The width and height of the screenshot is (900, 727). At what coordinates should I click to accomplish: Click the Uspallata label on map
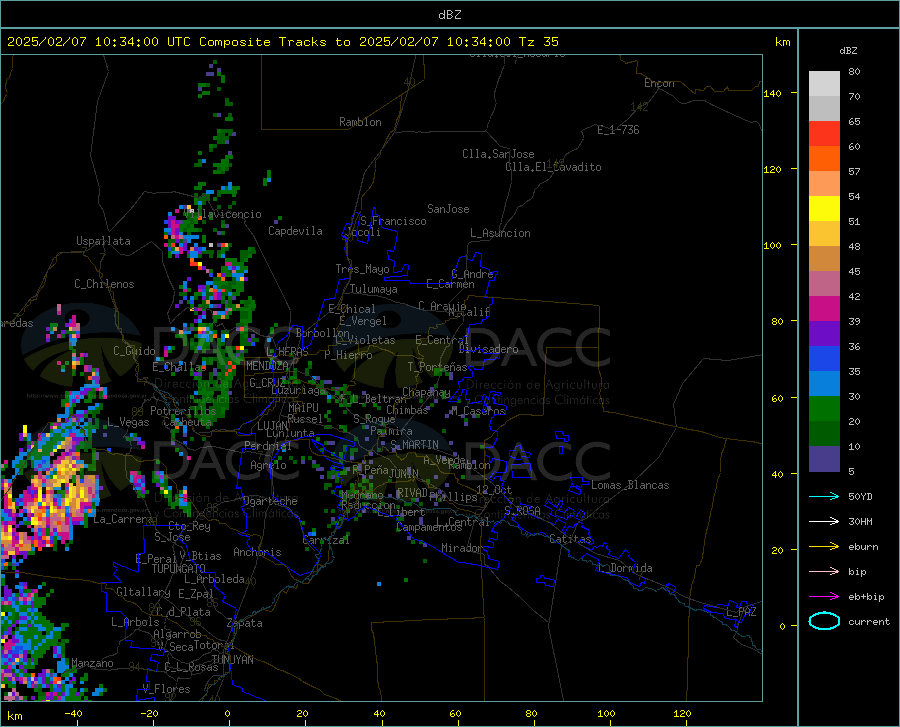(x=103, y=241)
